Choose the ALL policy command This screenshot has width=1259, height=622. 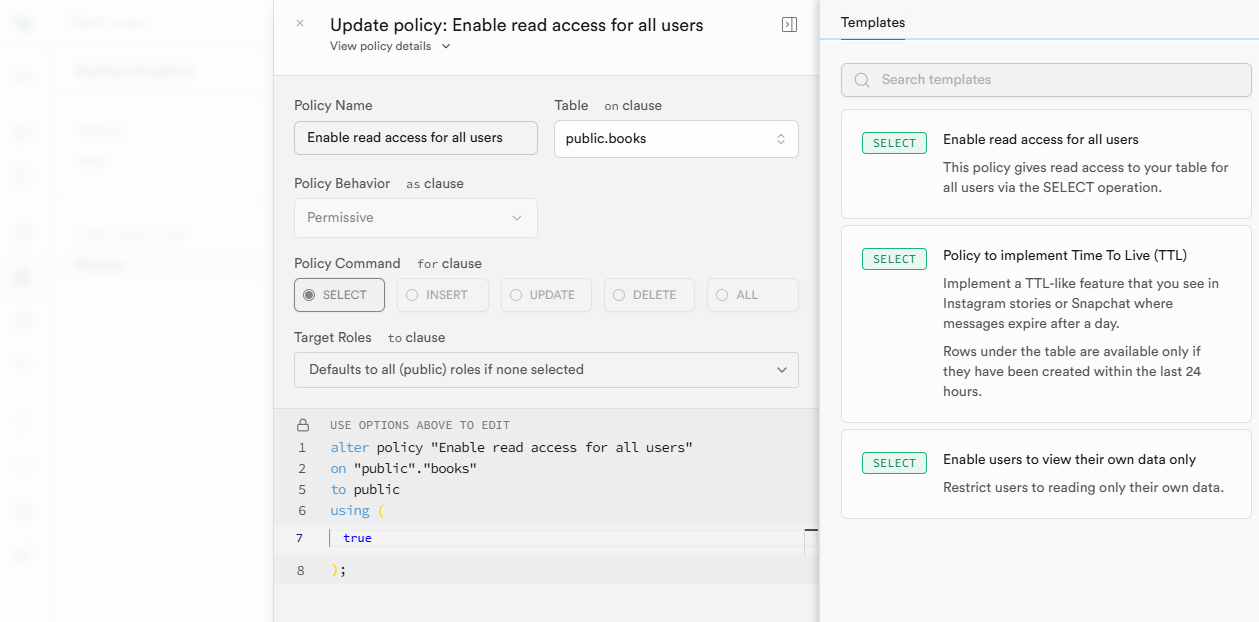tap(752, 294)
